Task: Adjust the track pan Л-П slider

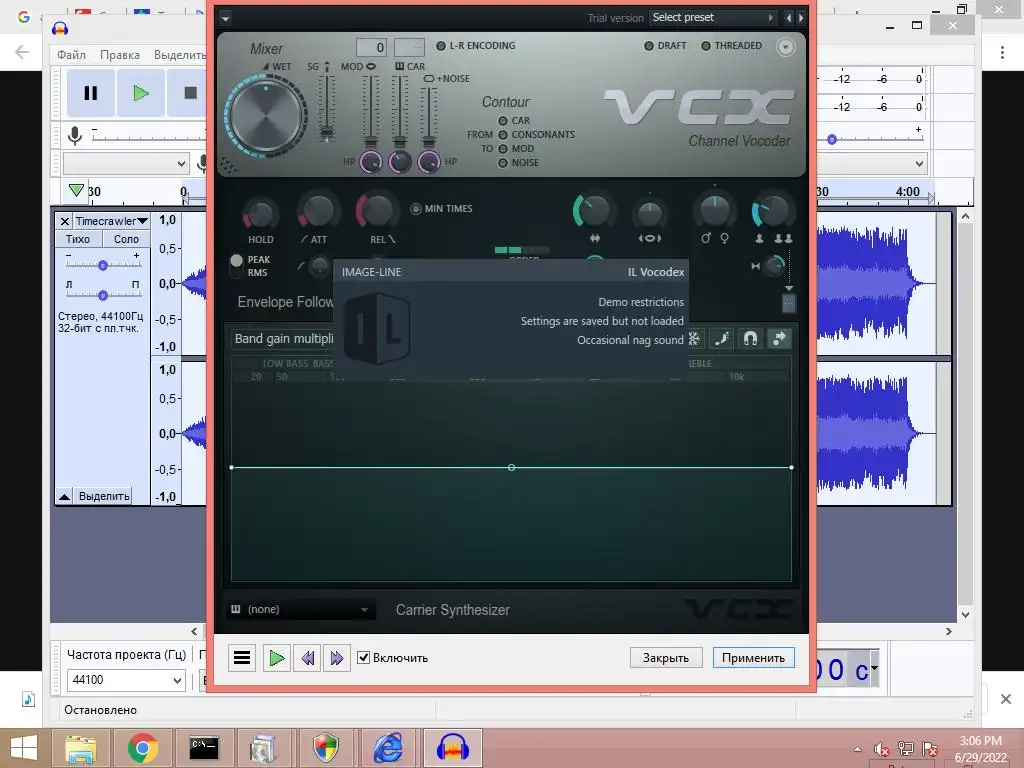Action: click(103, 295)
